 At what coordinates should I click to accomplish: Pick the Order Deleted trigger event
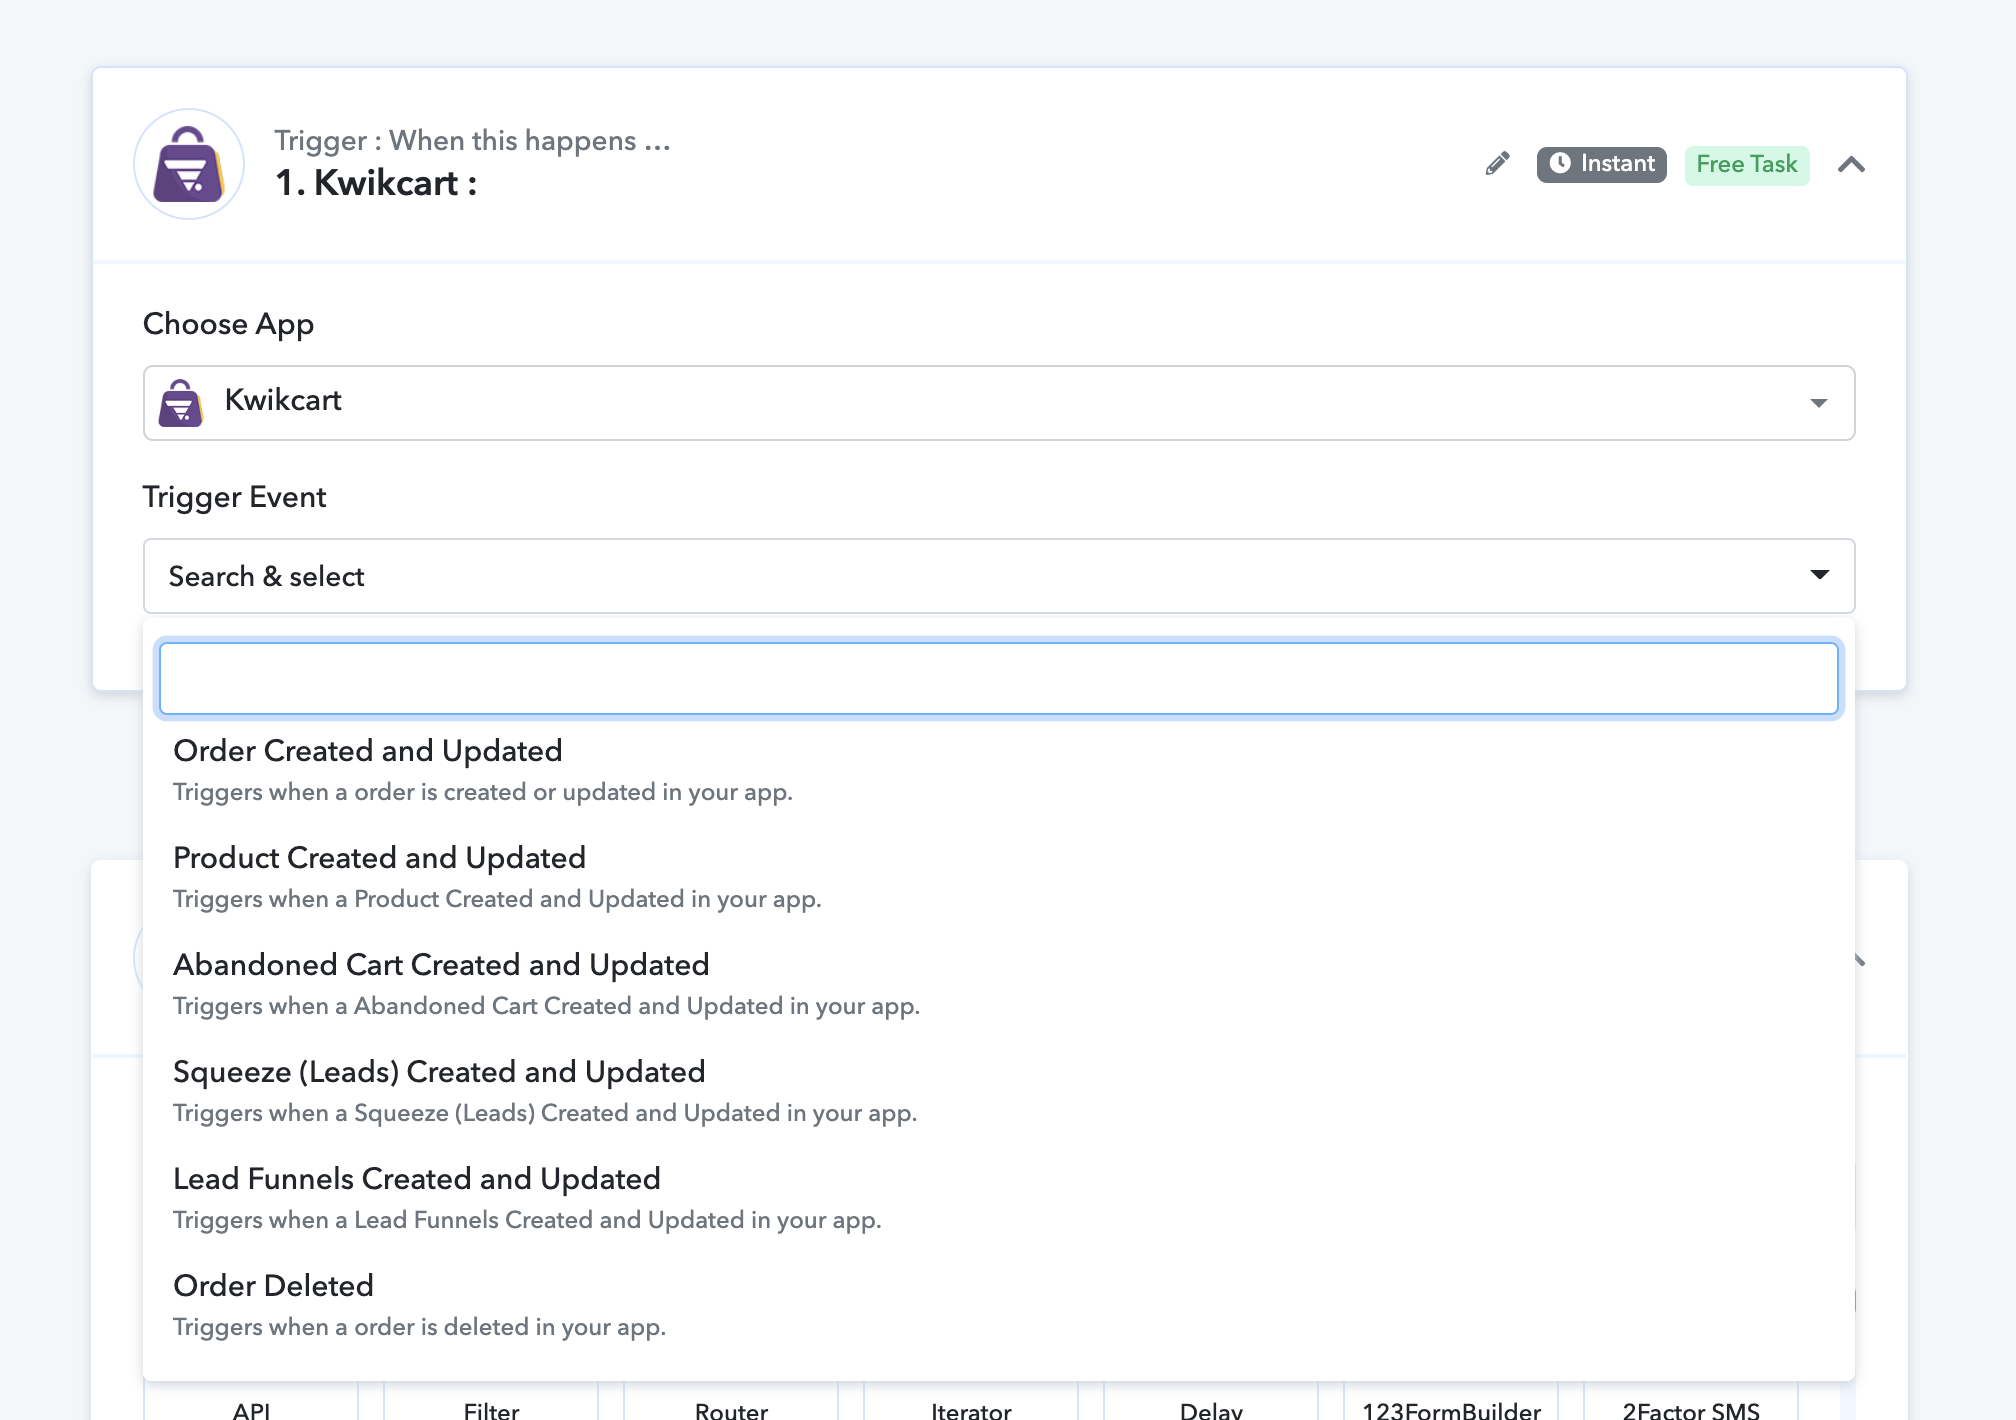pos(999,1305)
